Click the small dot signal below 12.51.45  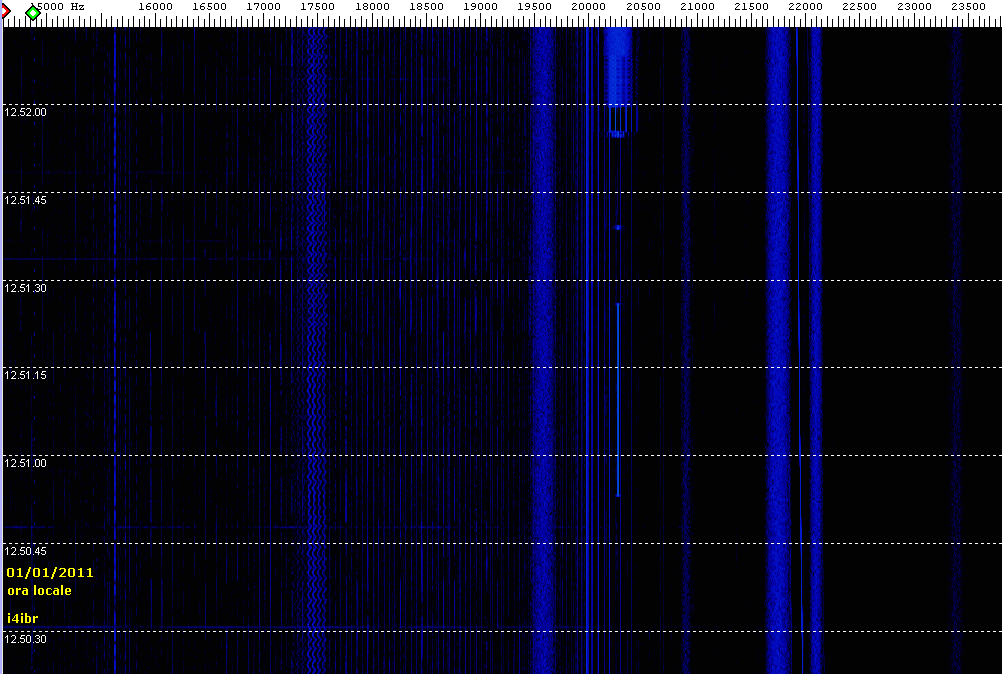coord(618,227)
